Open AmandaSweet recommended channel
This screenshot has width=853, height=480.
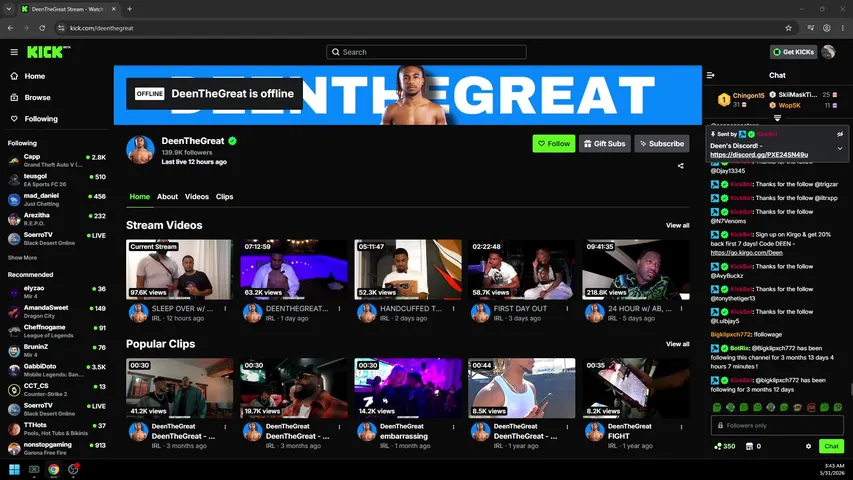pos(57,311)
